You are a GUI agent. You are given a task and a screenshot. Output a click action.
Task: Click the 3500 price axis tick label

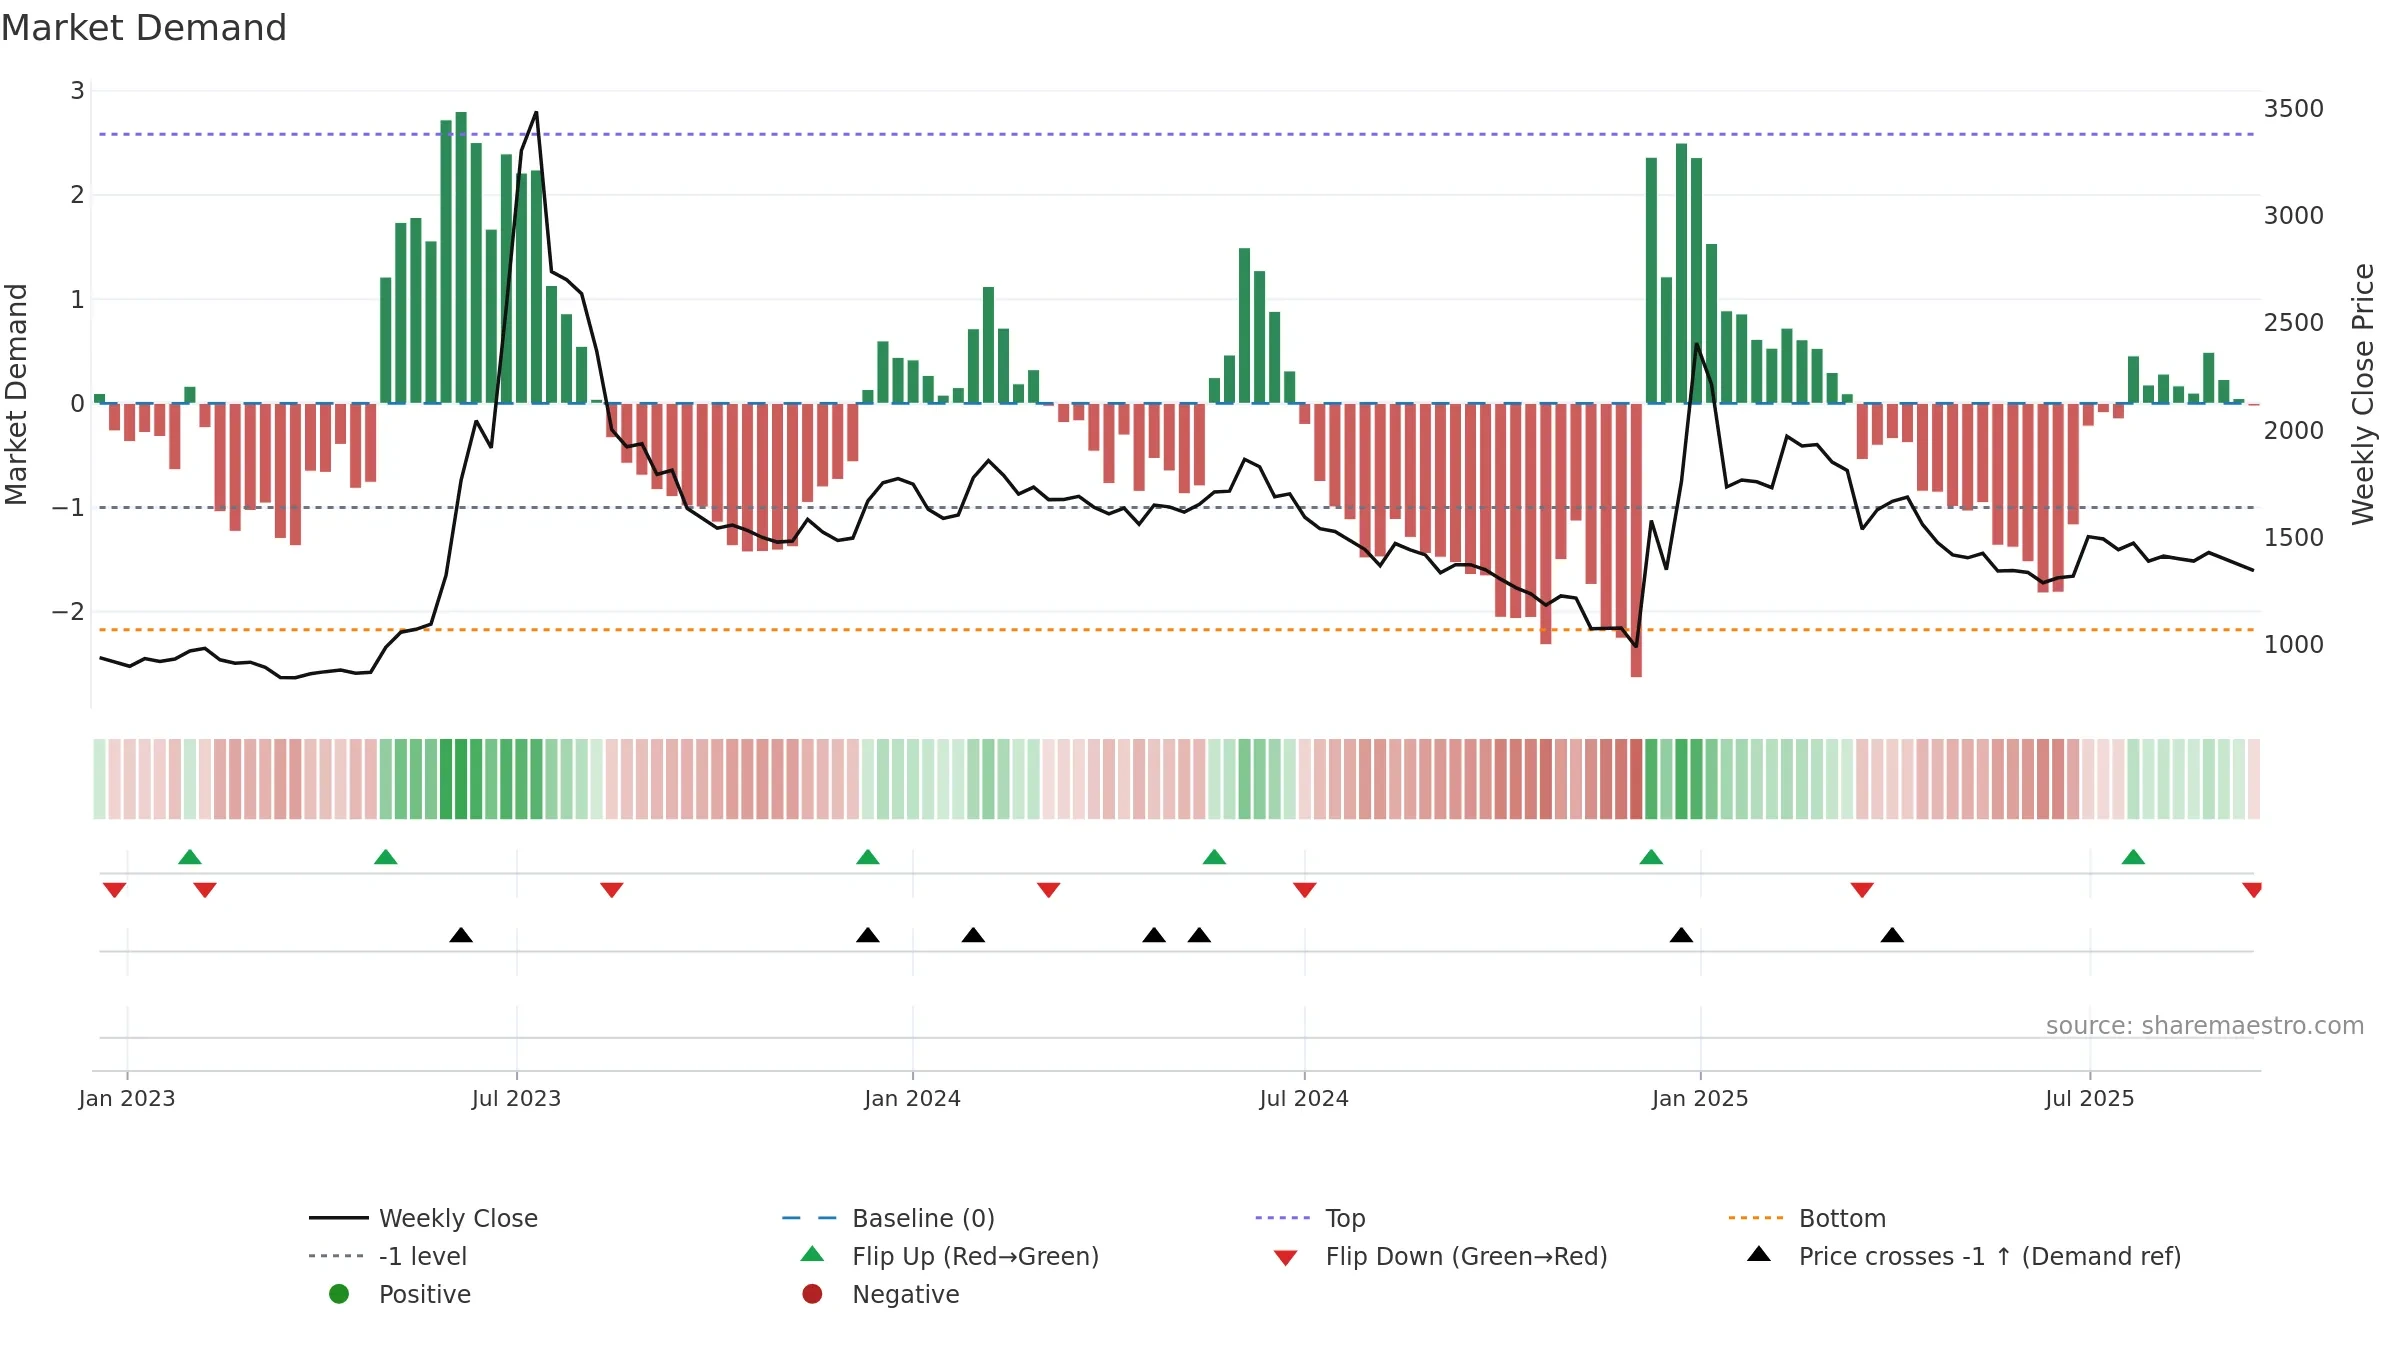point(2294,108)
